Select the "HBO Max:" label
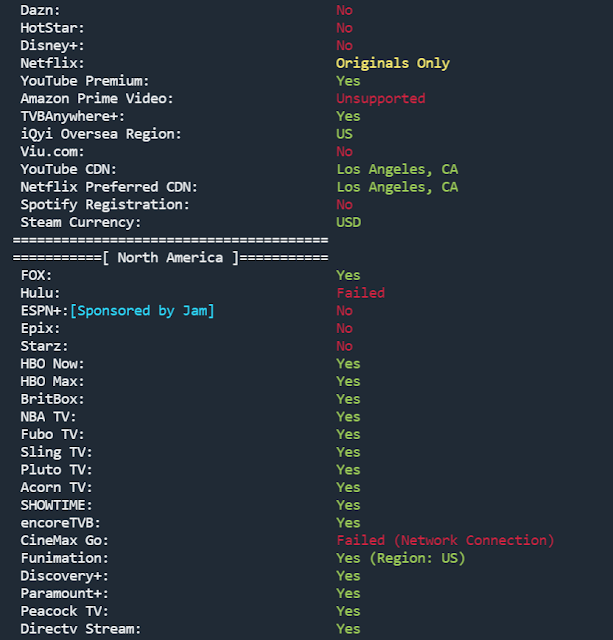Screen dimensions: 613x640 point(53,381)
